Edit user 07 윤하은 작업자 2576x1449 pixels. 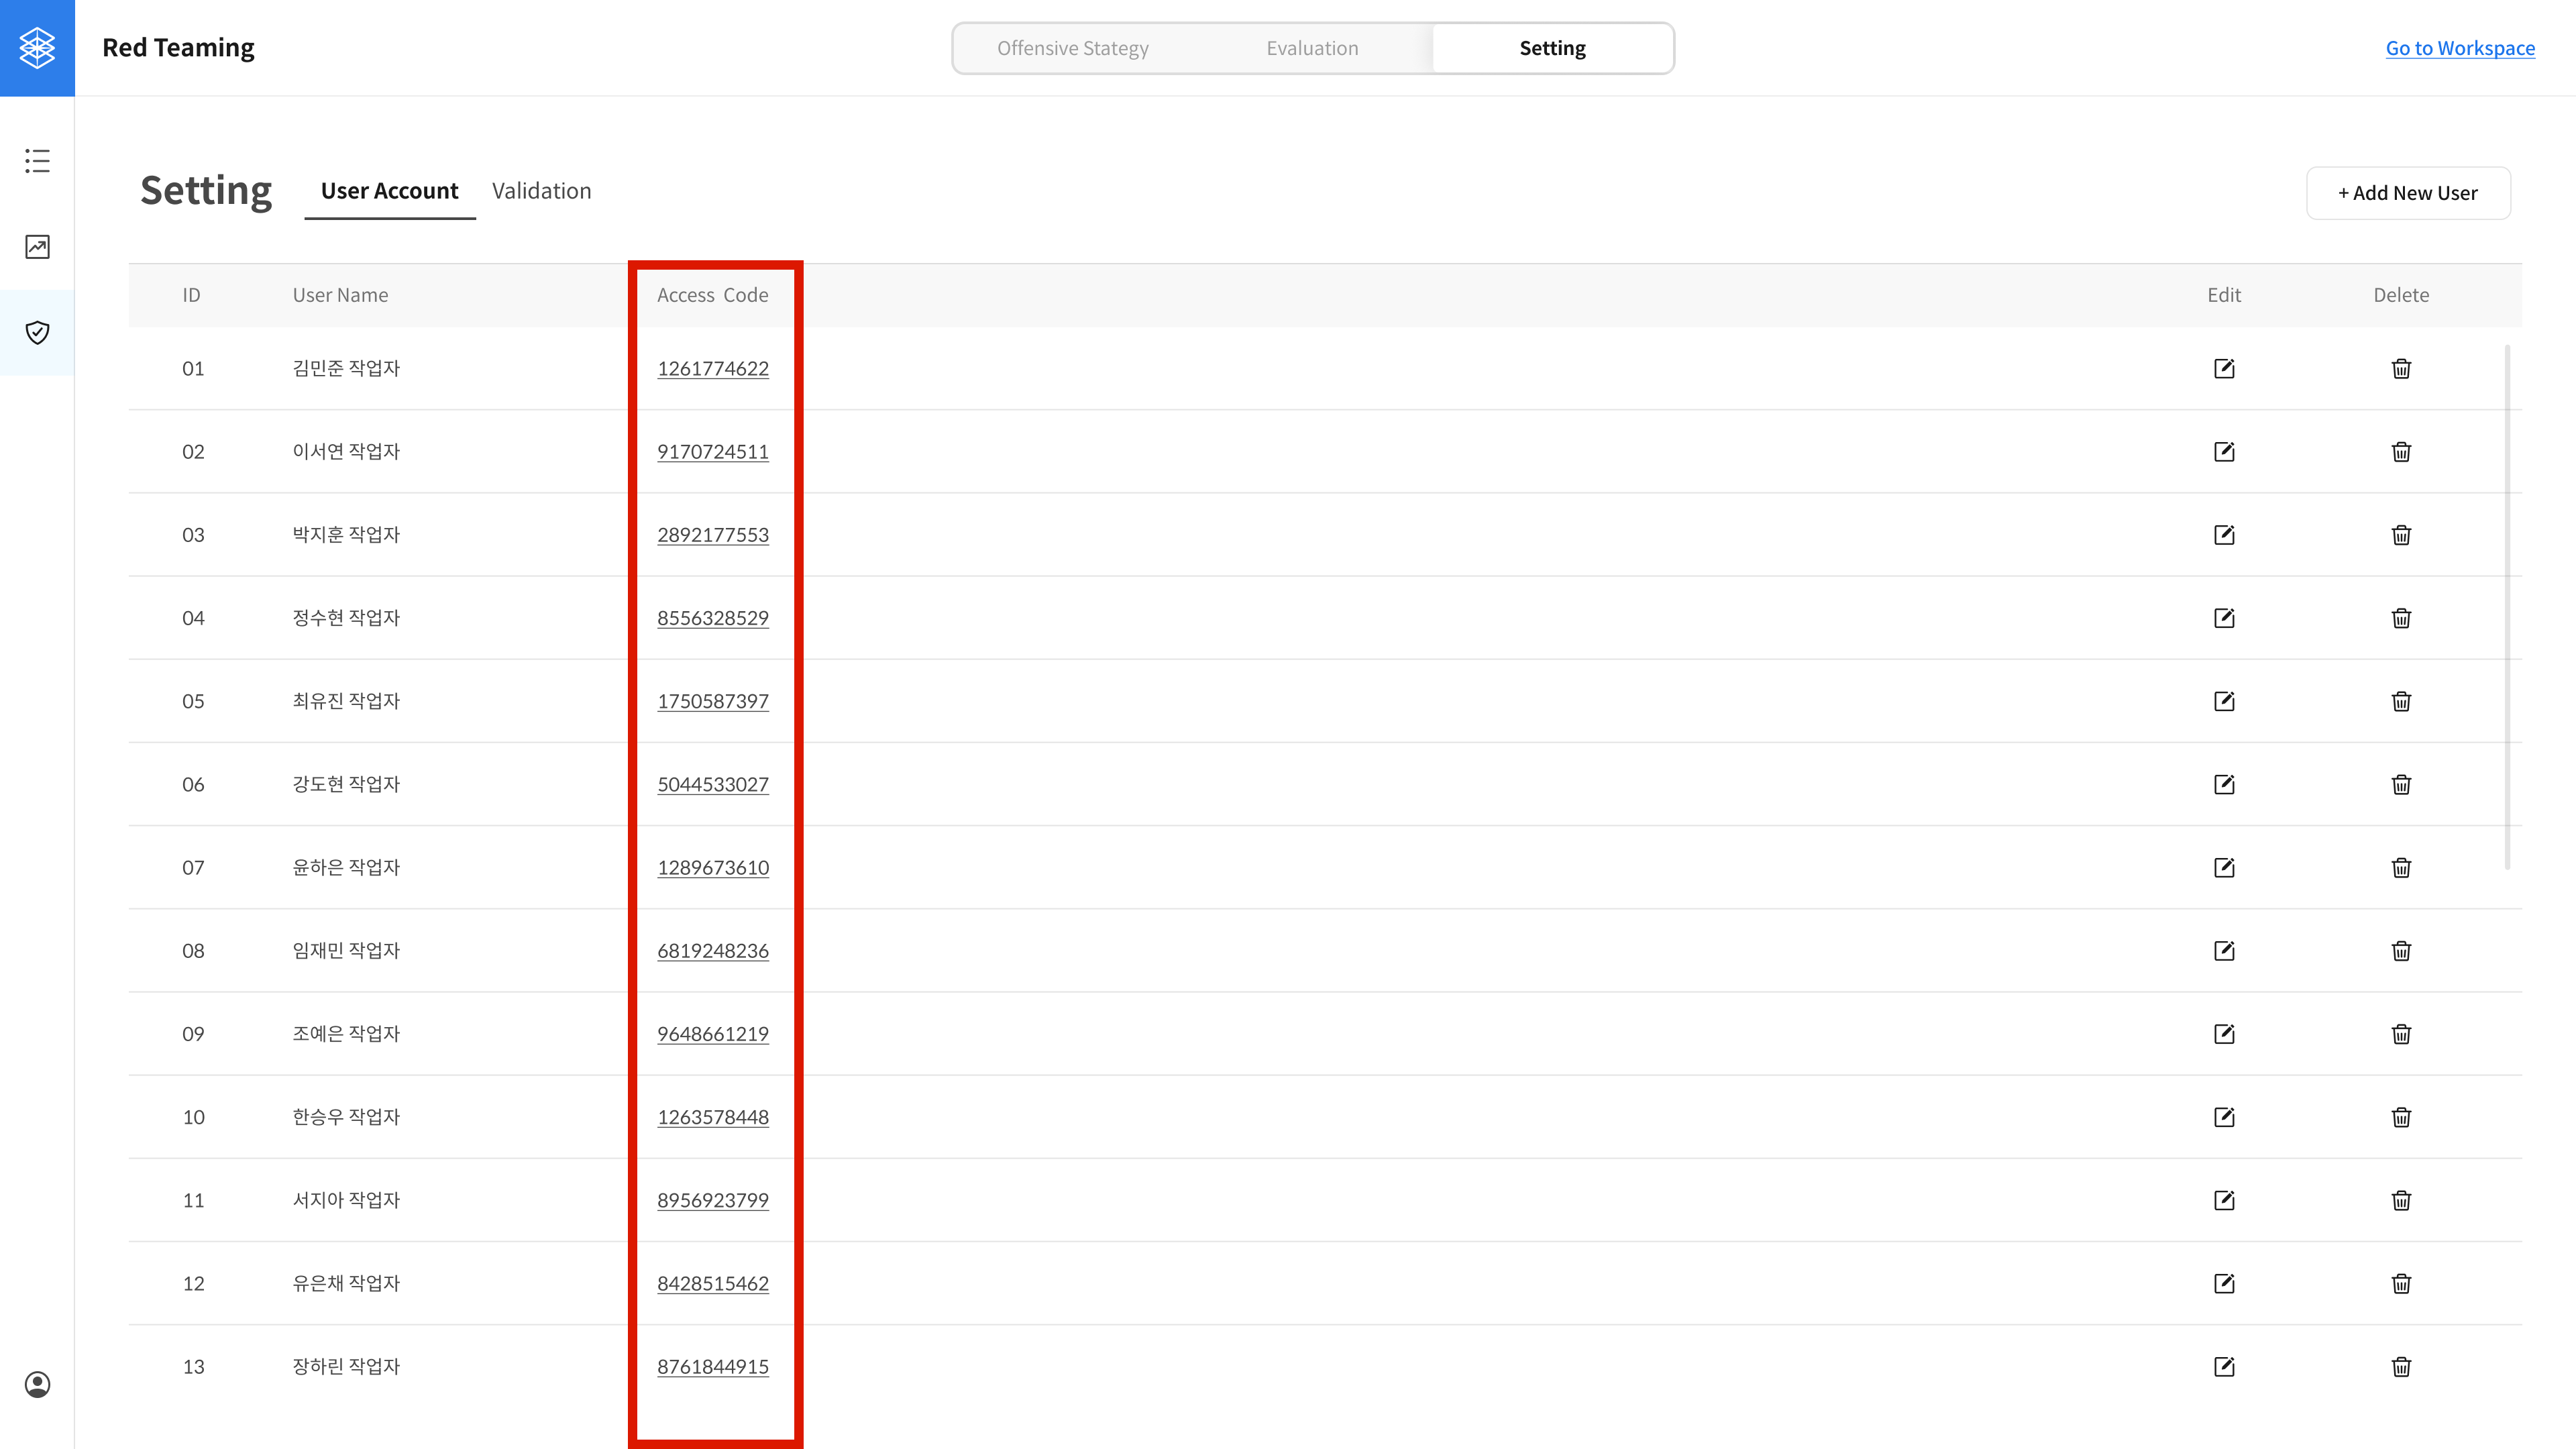coord(2224,868)
